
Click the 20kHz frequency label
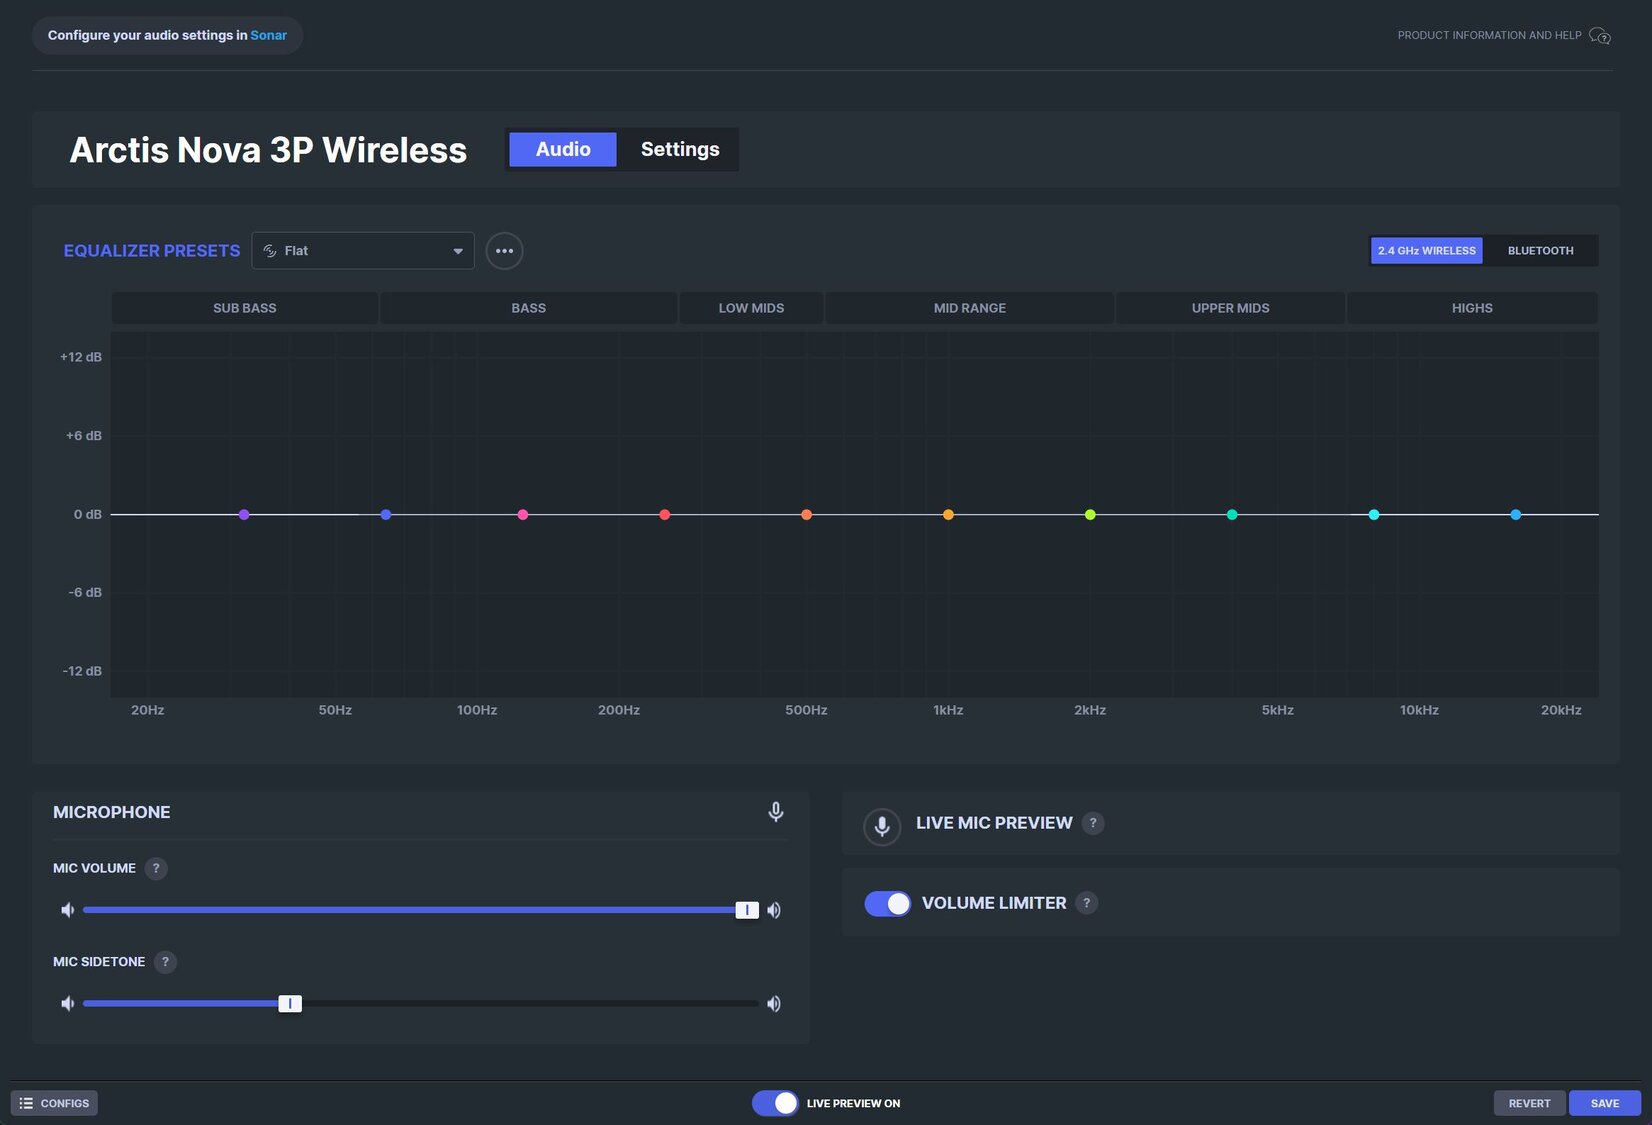[1561, 710]
